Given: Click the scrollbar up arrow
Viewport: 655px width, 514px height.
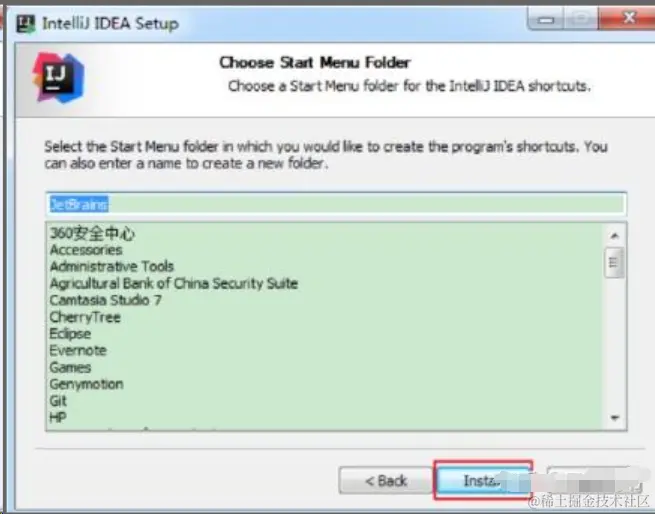Looking at the screenshot, I should coord(614,236).
